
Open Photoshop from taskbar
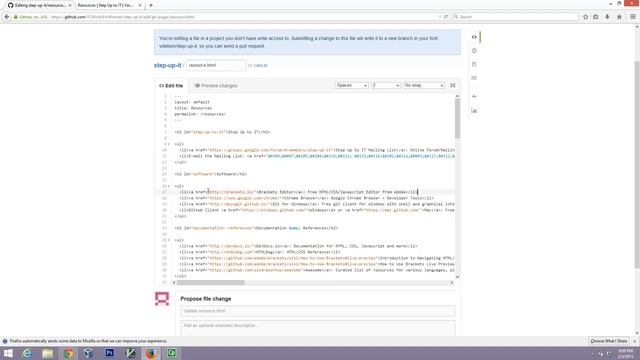click(109, 353)
